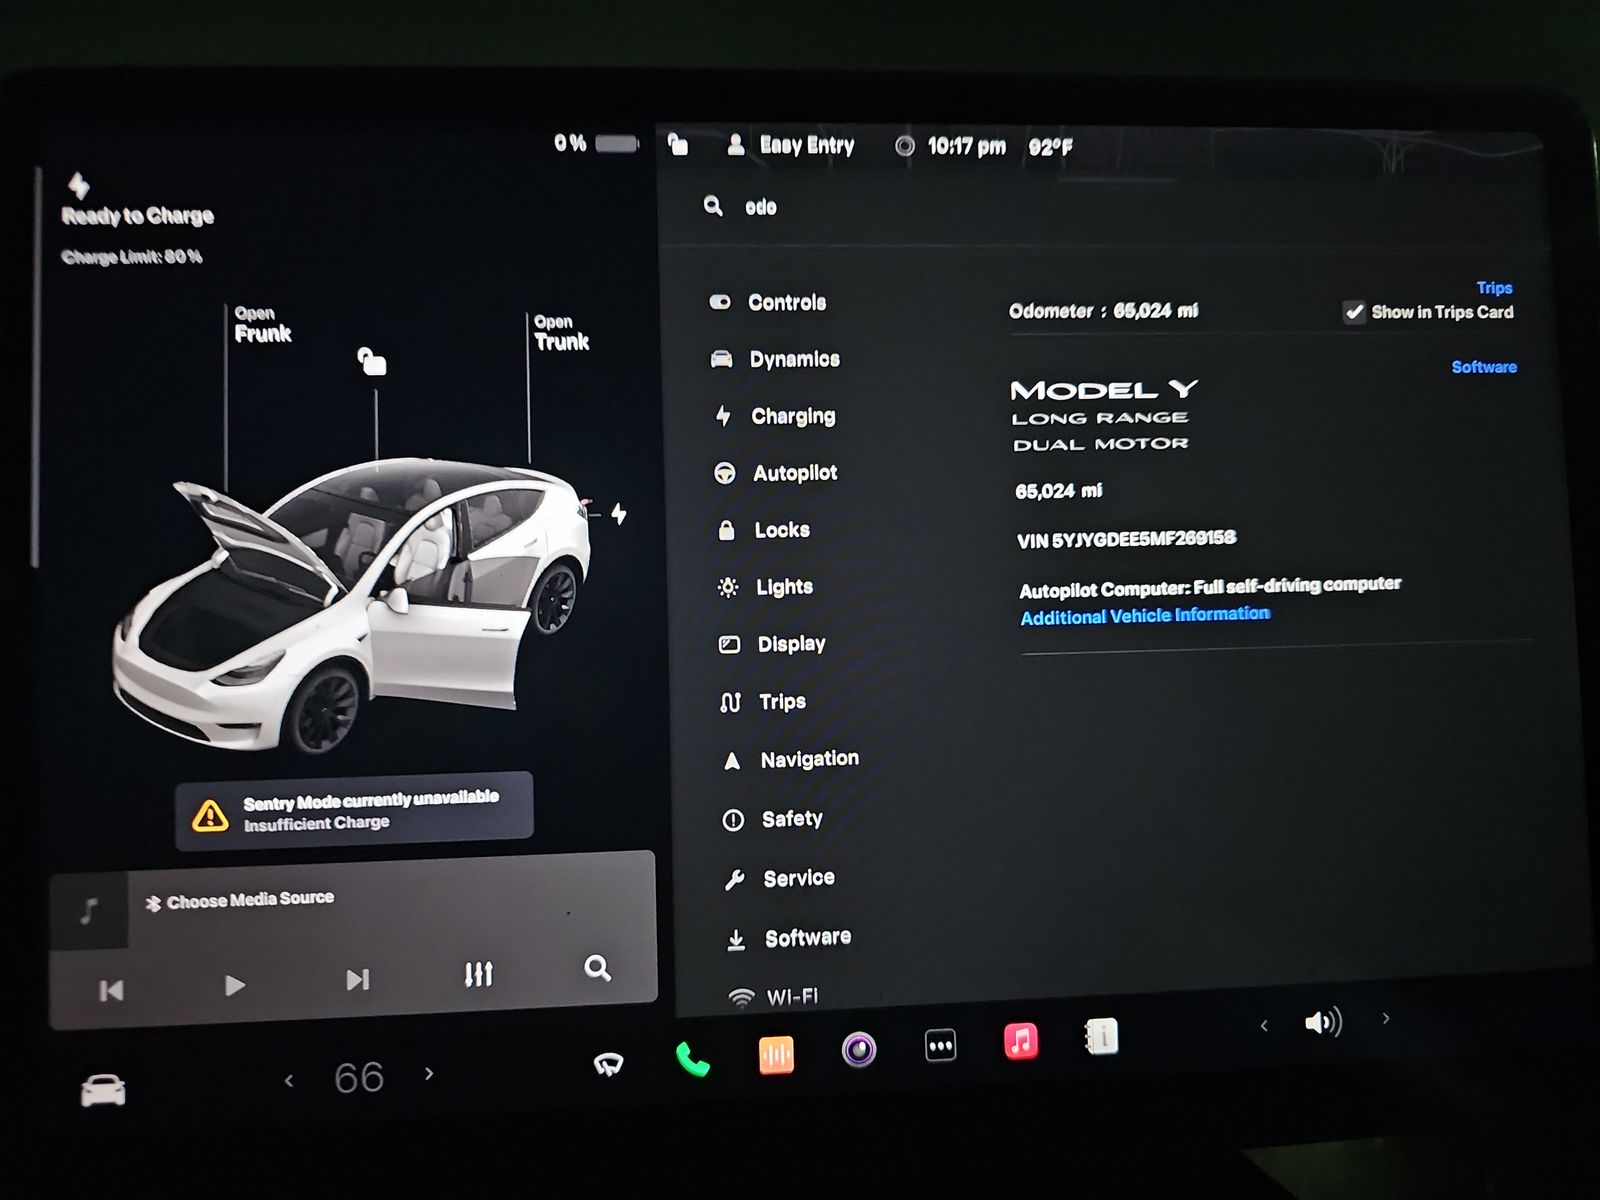Tap the 0 % battery indicator
This screenshot has width=1600, height=1200.
click(597, 143)
